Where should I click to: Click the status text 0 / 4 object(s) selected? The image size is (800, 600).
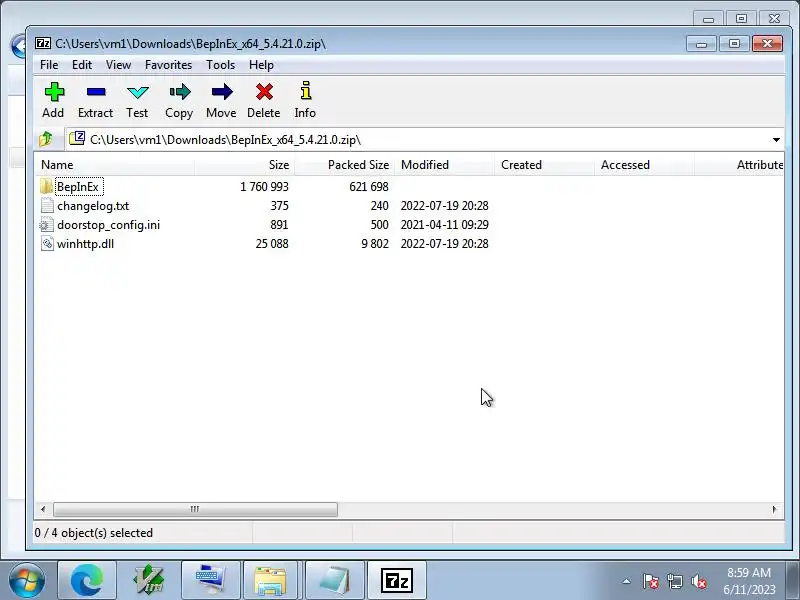coord(94,533)
